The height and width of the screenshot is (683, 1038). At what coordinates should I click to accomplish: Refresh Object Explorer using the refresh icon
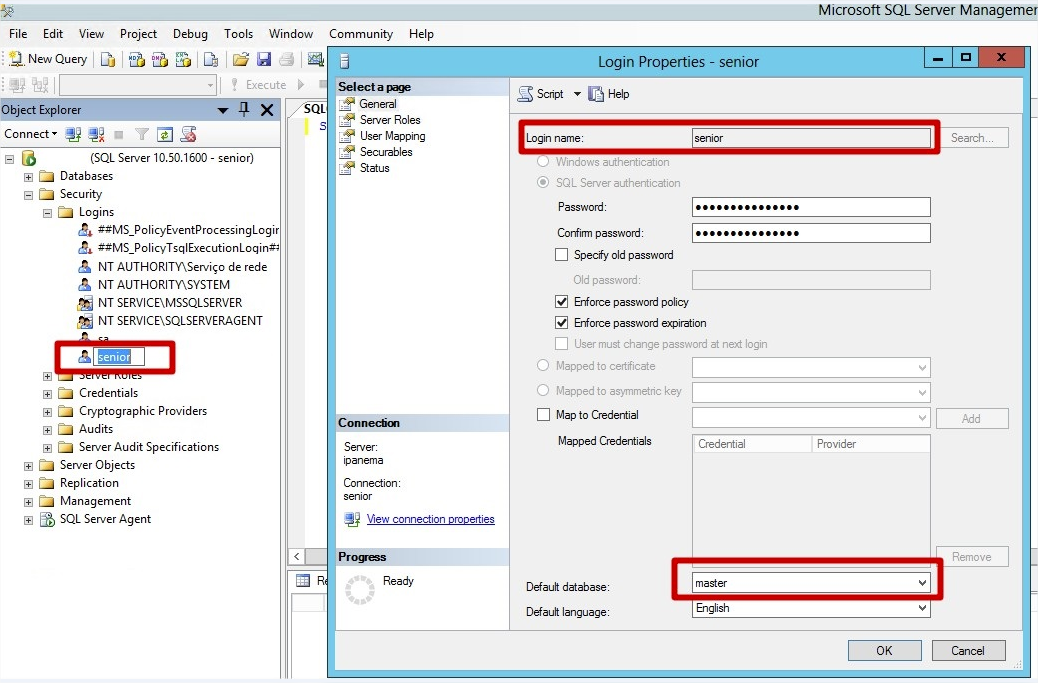[165, 134]
